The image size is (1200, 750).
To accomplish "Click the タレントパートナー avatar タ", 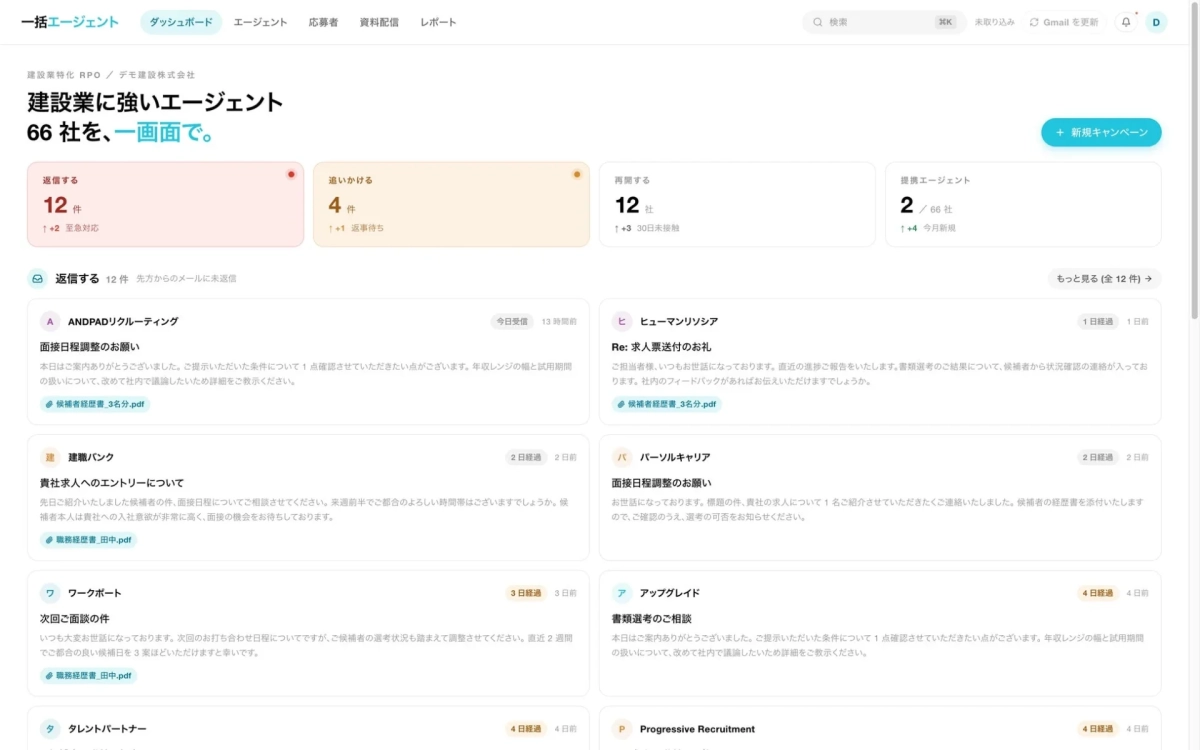I will (x=50, y=729).
